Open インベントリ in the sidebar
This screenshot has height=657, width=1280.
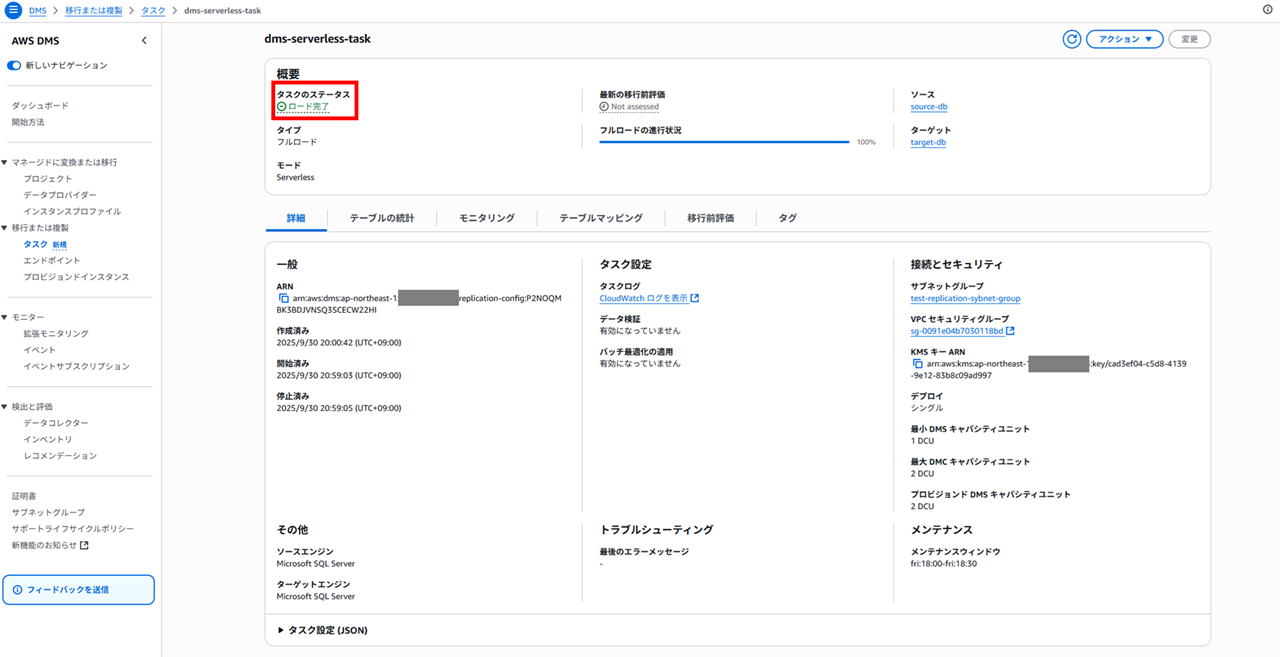[48, 439]
